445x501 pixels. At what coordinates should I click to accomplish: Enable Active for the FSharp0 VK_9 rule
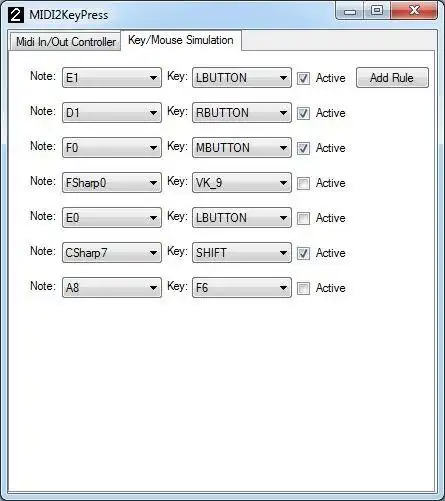tap(303, 183)
